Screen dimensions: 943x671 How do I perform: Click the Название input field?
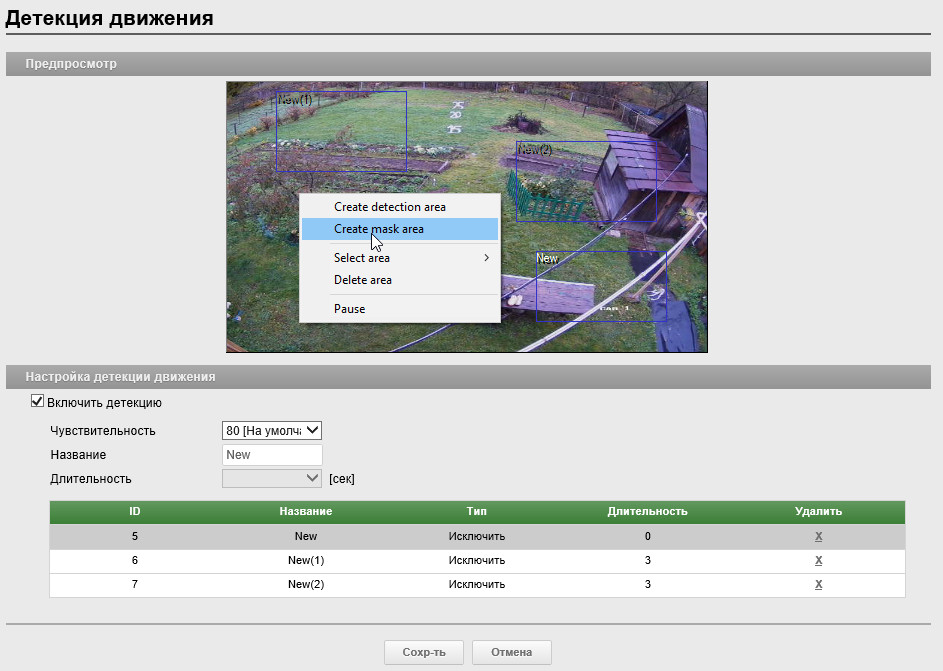click(x=272, y=455)
